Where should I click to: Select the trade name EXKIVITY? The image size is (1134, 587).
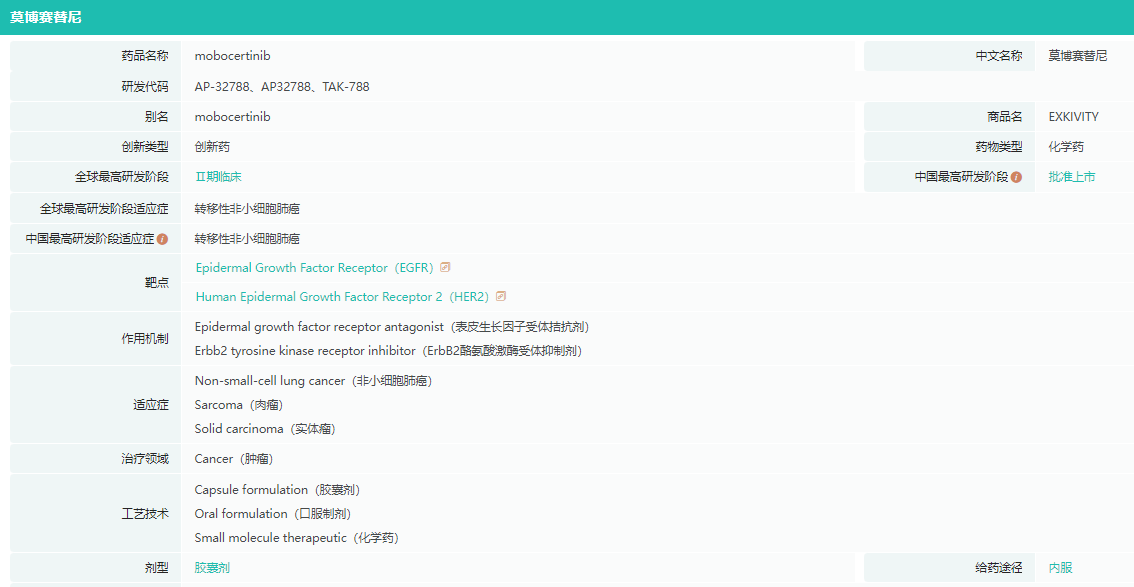tap(1073, 116)
